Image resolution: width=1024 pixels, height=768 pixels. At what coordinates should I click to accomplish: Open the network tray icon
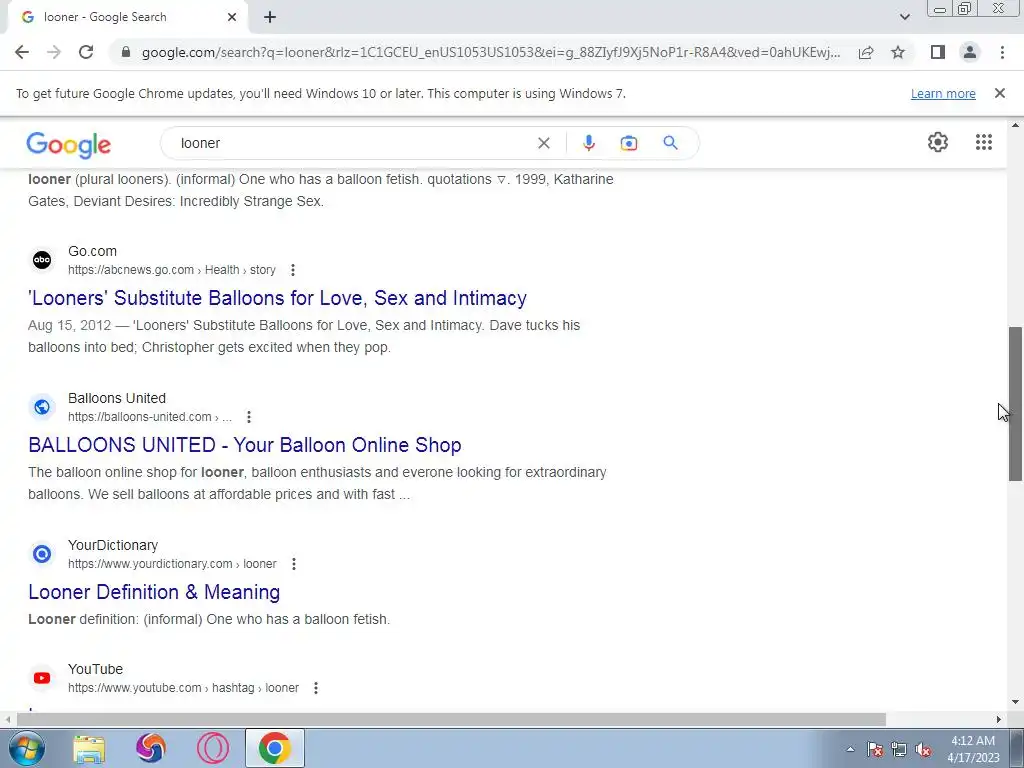(x=899, y=749)
